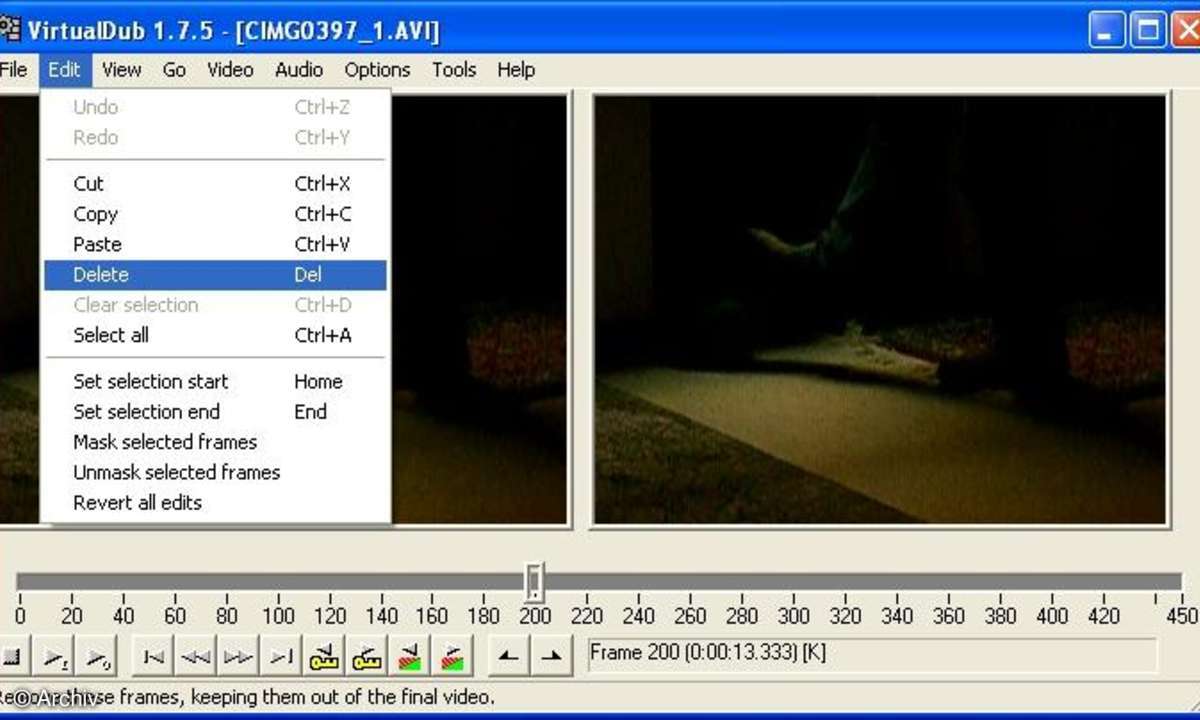Viewport: 1200px width, 720px height.
Task: Close the VirtualDub window
Action: coord(1186,30)
